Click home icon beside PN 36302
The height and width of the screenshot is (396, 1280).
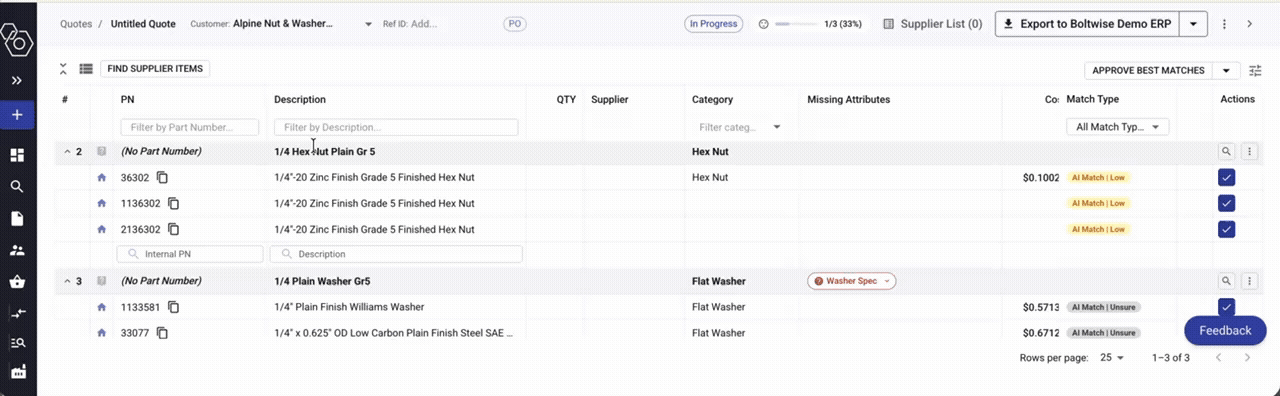(101, 177)
